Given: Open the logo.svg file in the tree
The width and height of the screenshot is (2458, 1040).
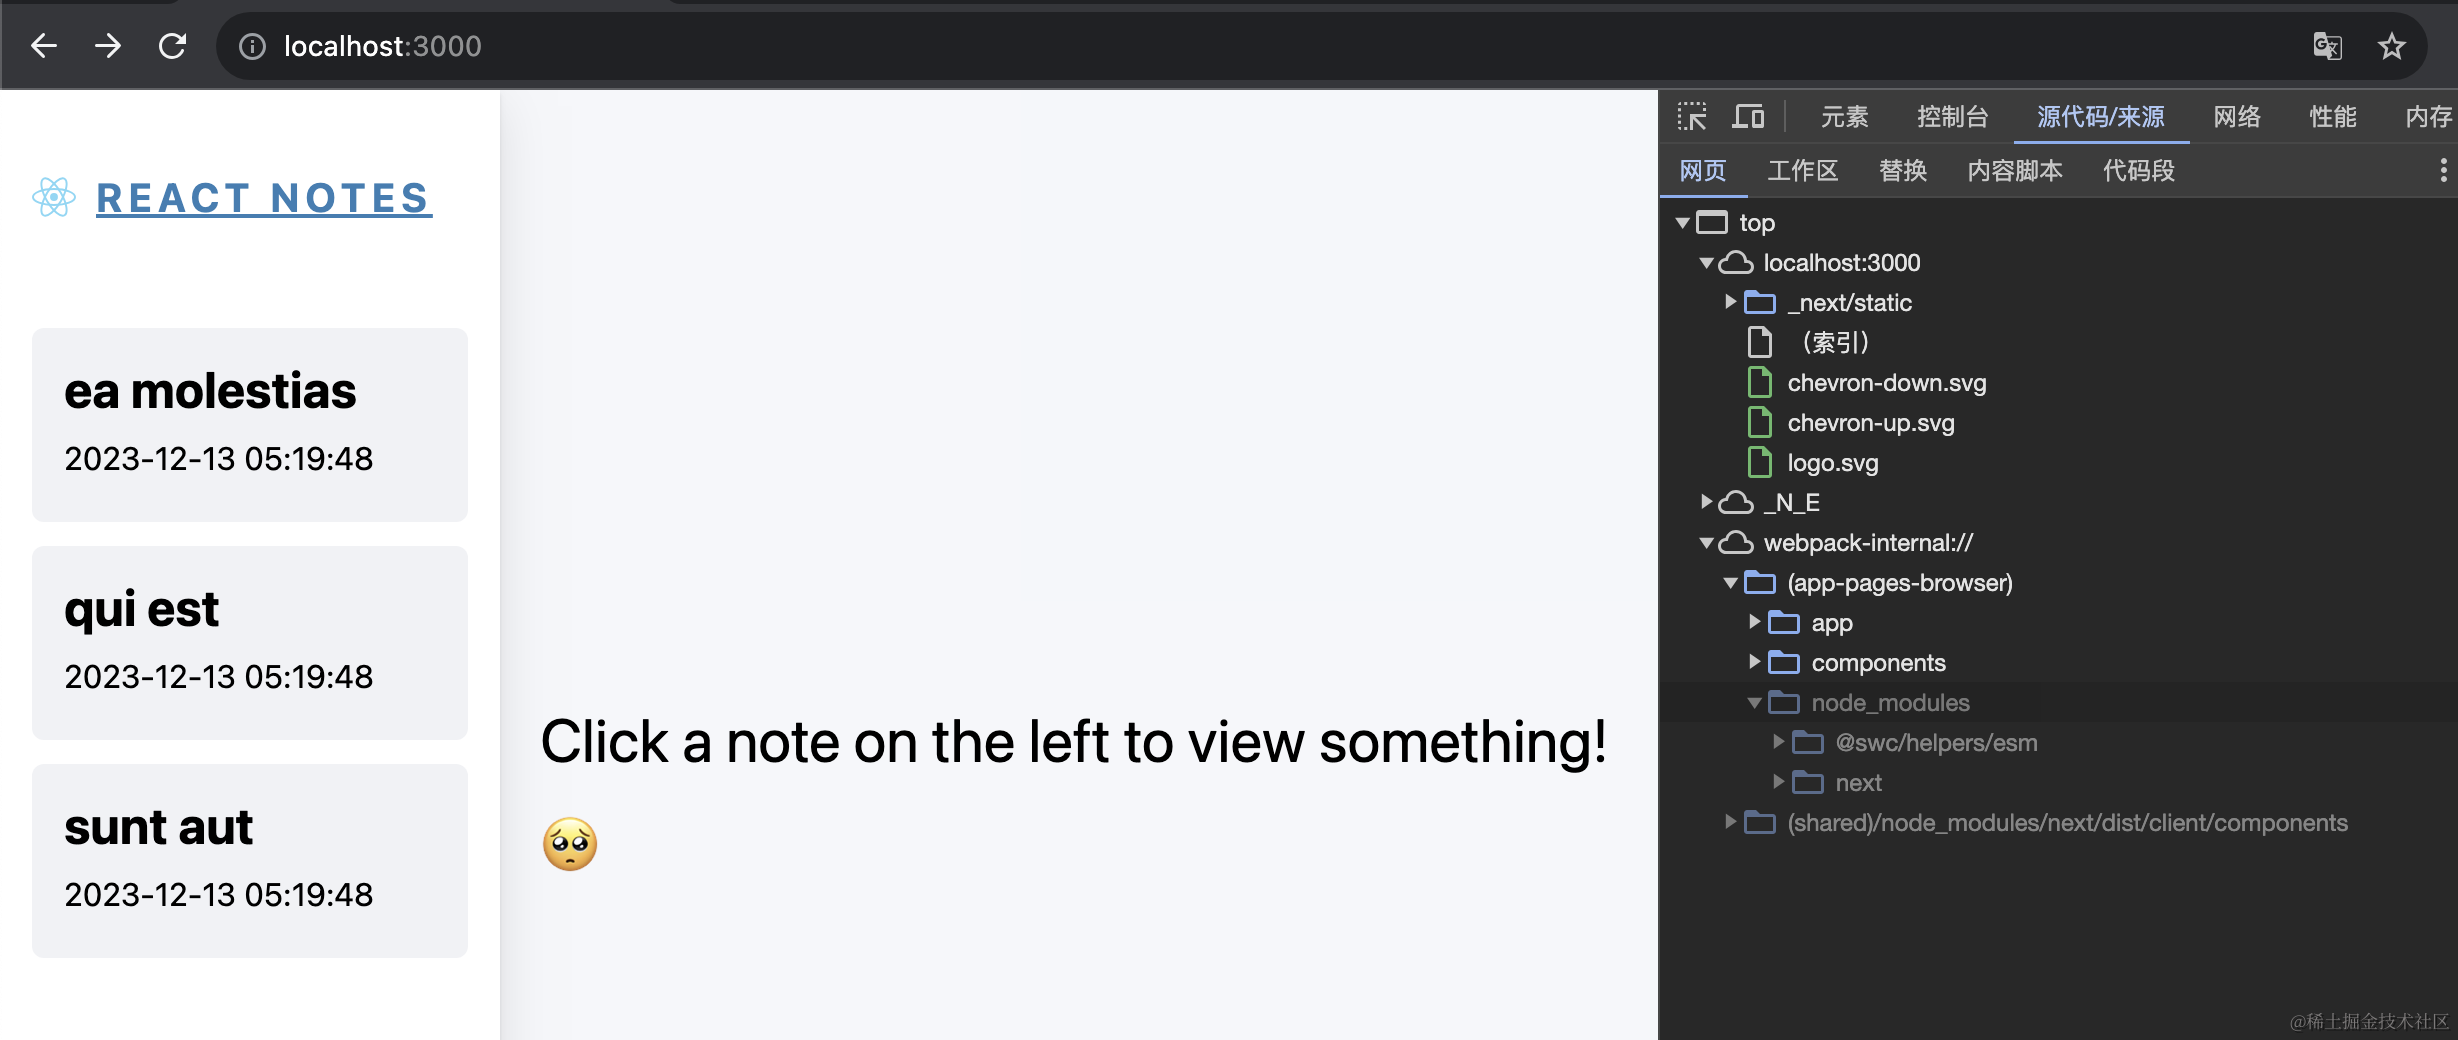Looking at the screenshot, I should pos(1832,462).
